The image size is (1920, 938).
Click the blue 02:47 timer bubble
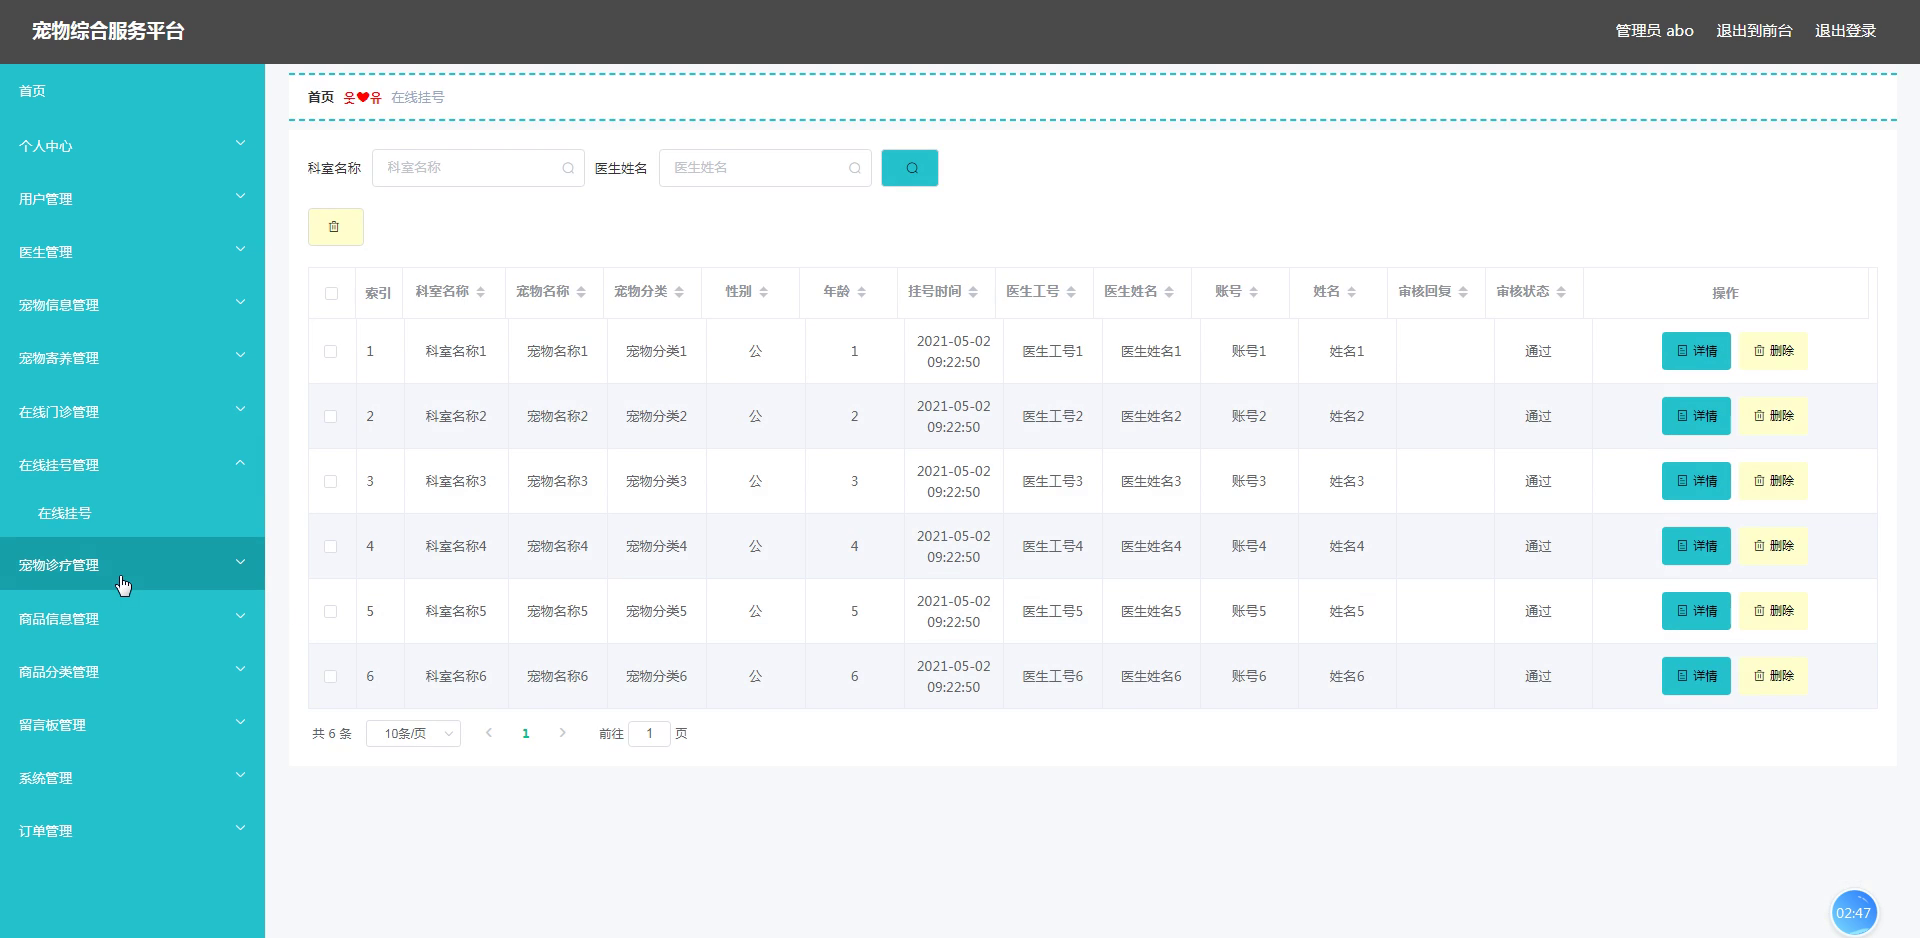(1853, 912)
